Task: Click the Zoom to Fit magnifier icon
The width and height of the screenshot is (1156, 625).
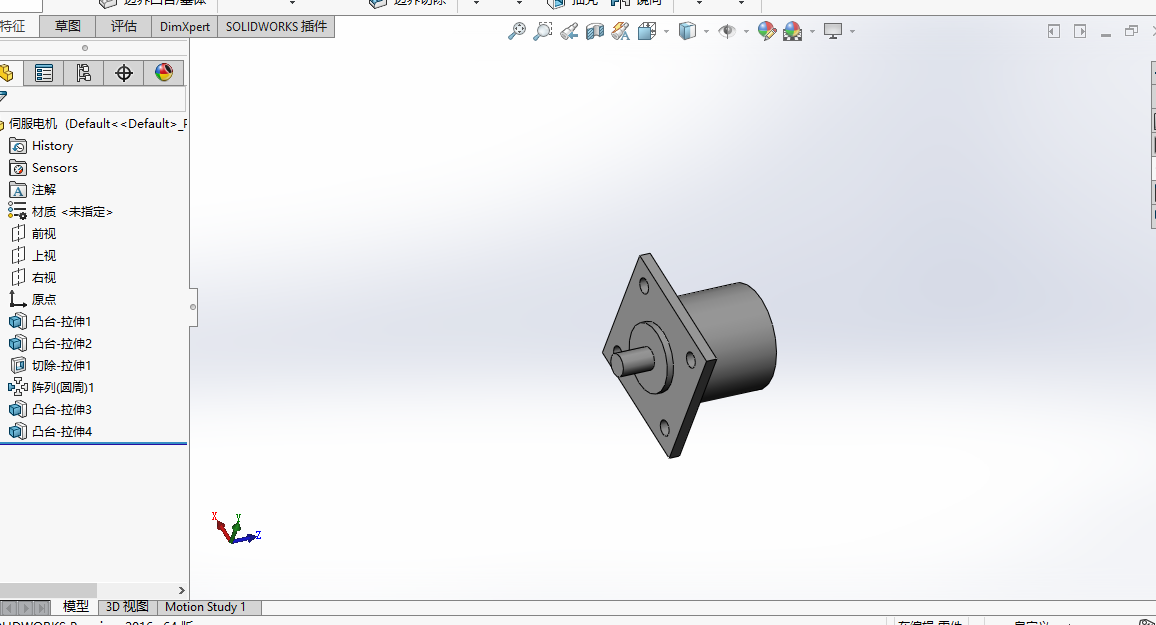Action: pyautogui.click(x=517, y=31)
